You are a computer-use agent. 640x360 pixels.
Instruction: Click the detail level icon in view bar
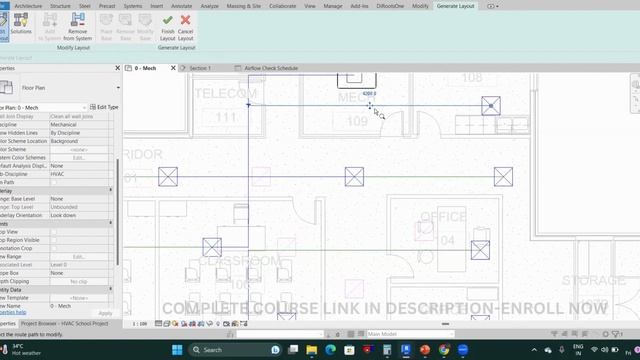[158, 324]
